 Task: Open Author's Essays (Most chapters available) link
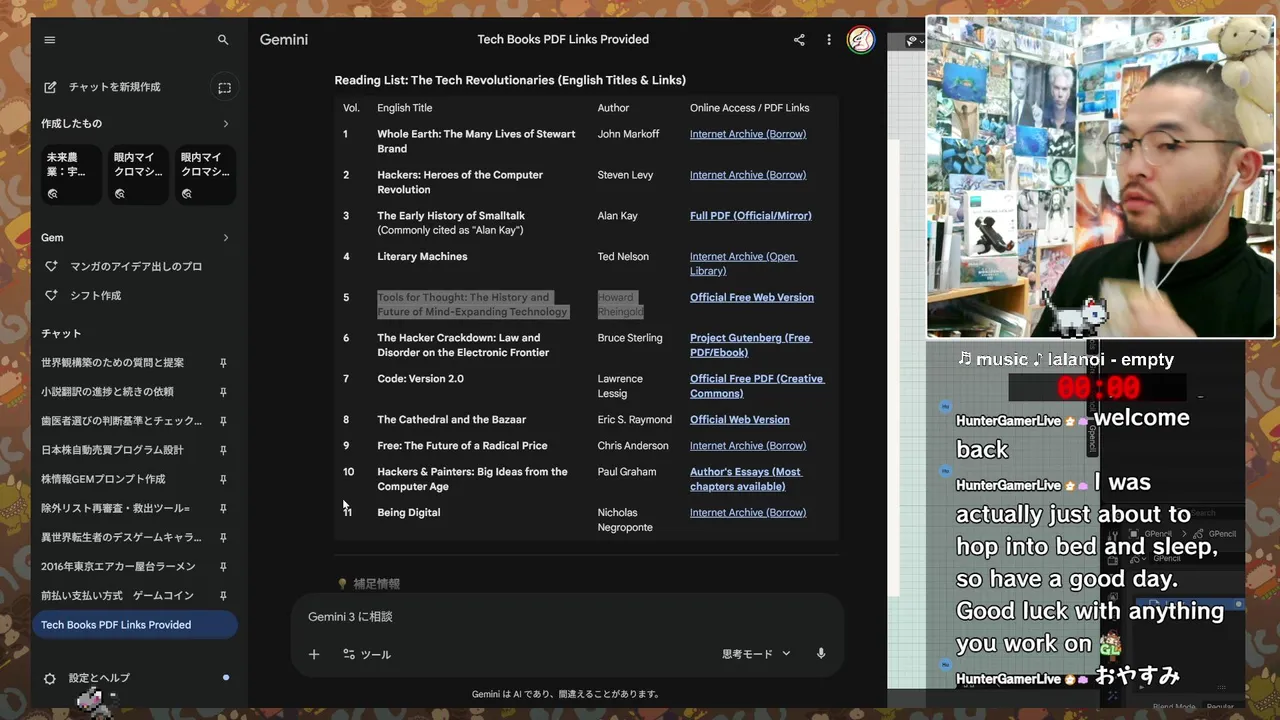pyautogui.click(x=746, y=479)
